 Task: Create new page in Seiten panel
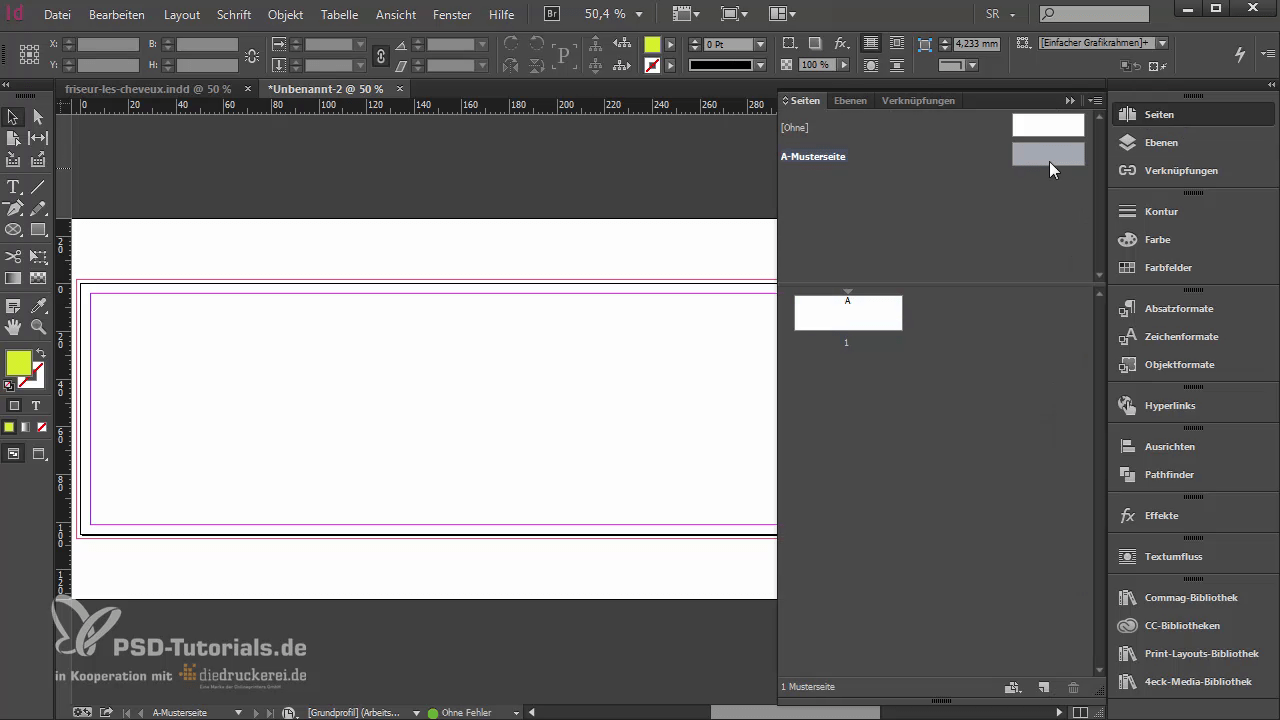click(1043, 688)
